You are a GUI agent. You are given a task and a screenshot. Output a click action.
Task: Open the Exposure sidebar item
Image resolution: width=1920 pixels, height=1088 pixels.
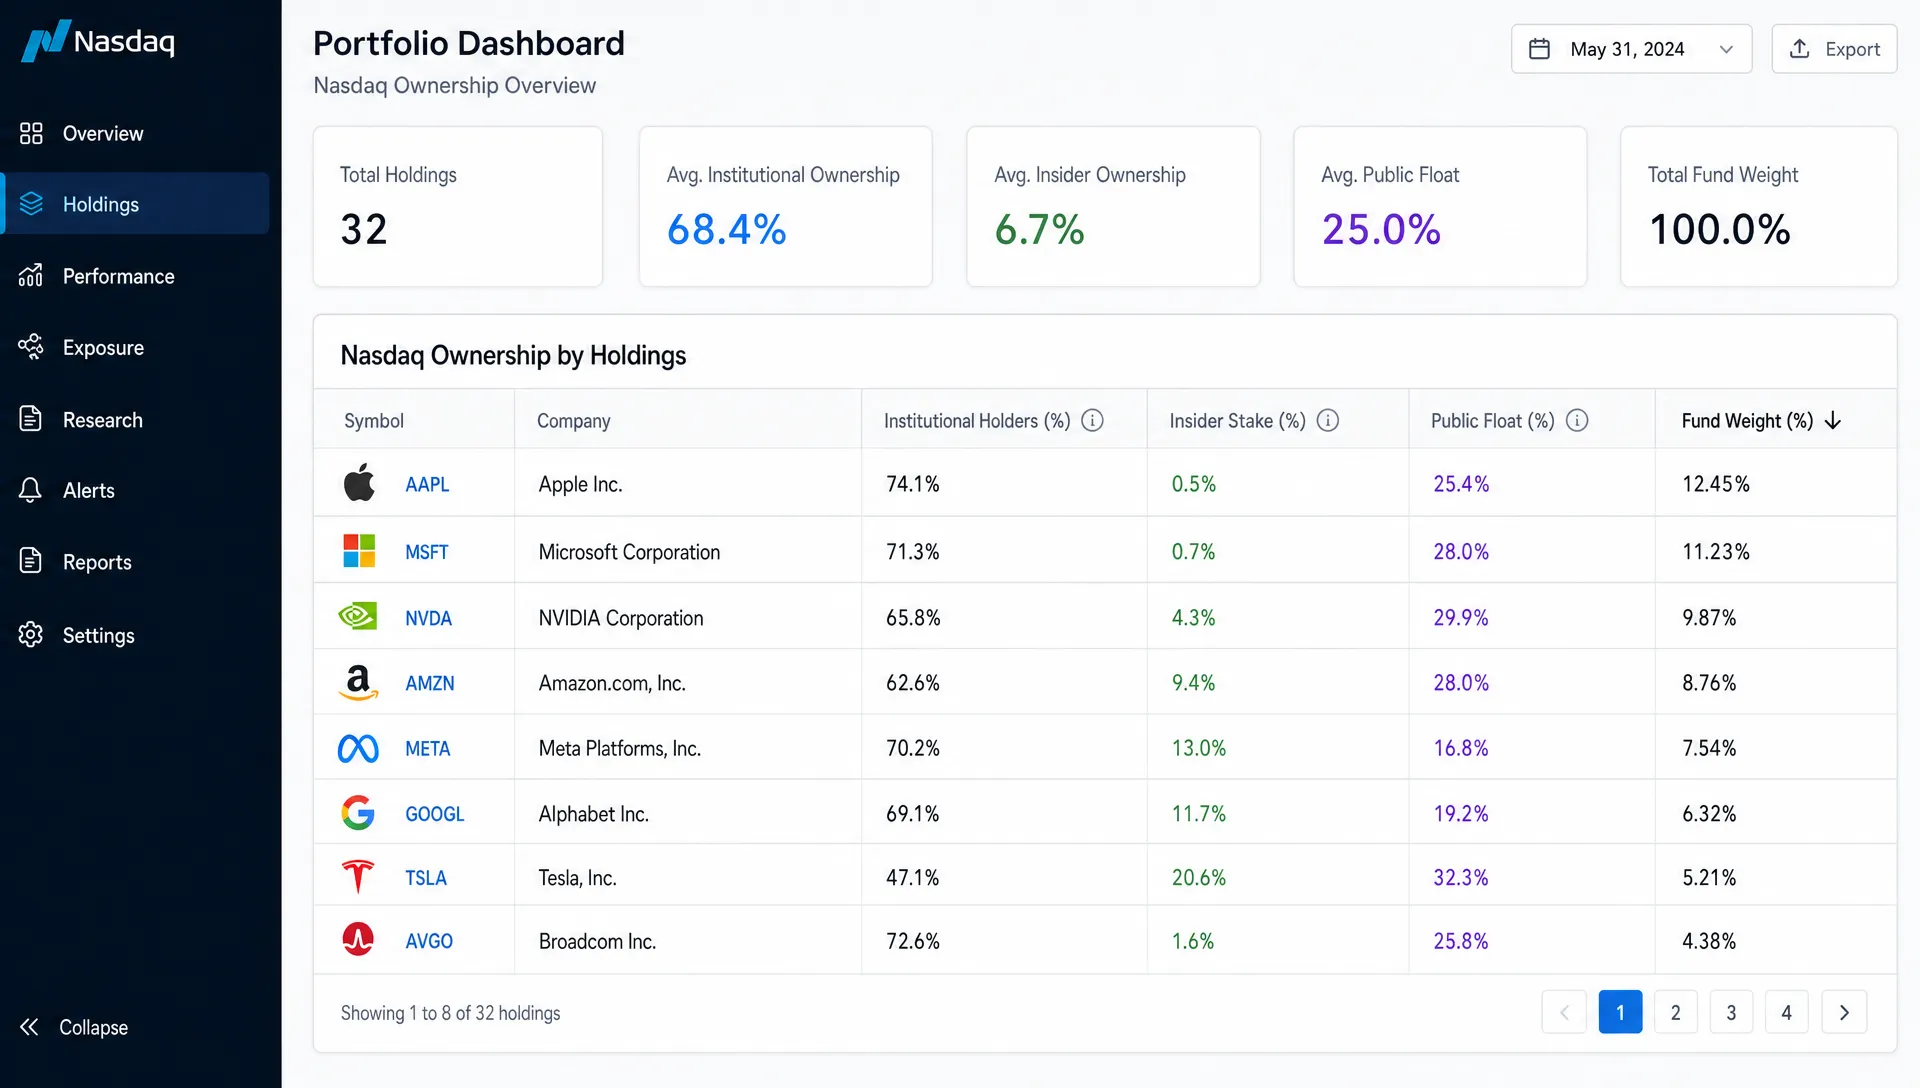[x=135, y=348]
